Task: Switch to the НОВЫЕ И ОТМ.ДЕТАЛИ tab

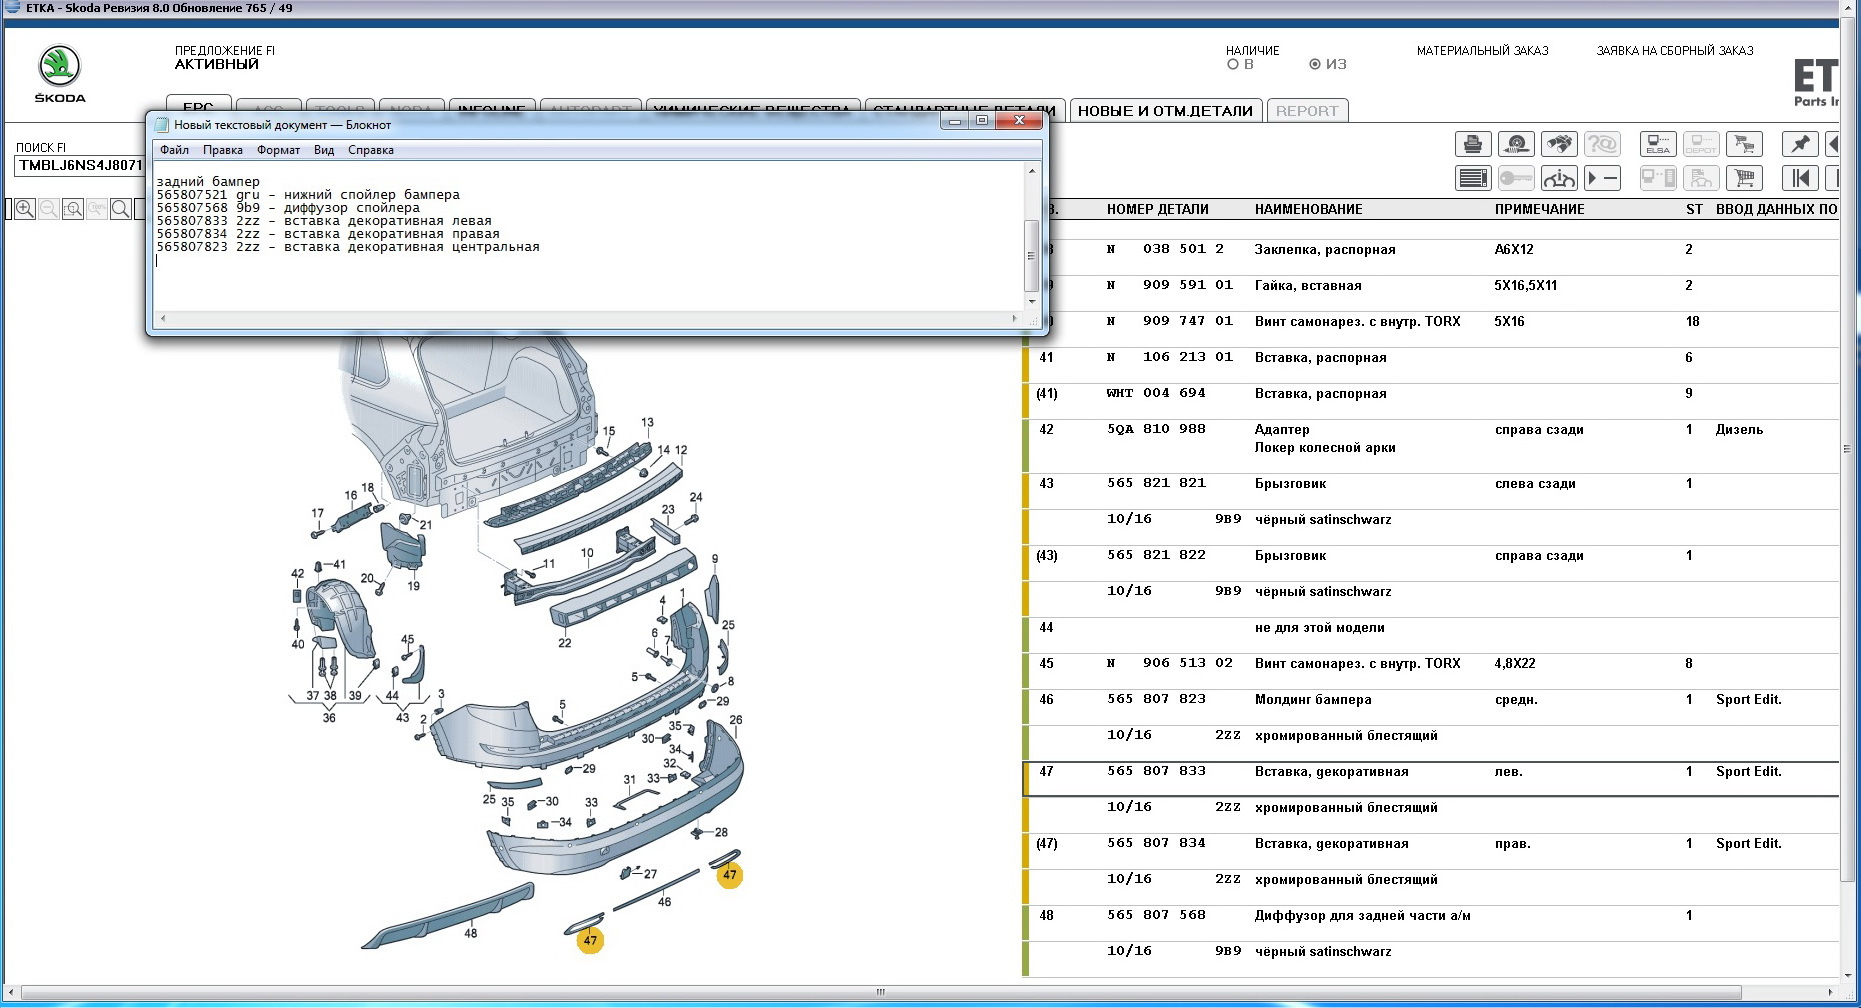Action: [x=1164, y=111]
